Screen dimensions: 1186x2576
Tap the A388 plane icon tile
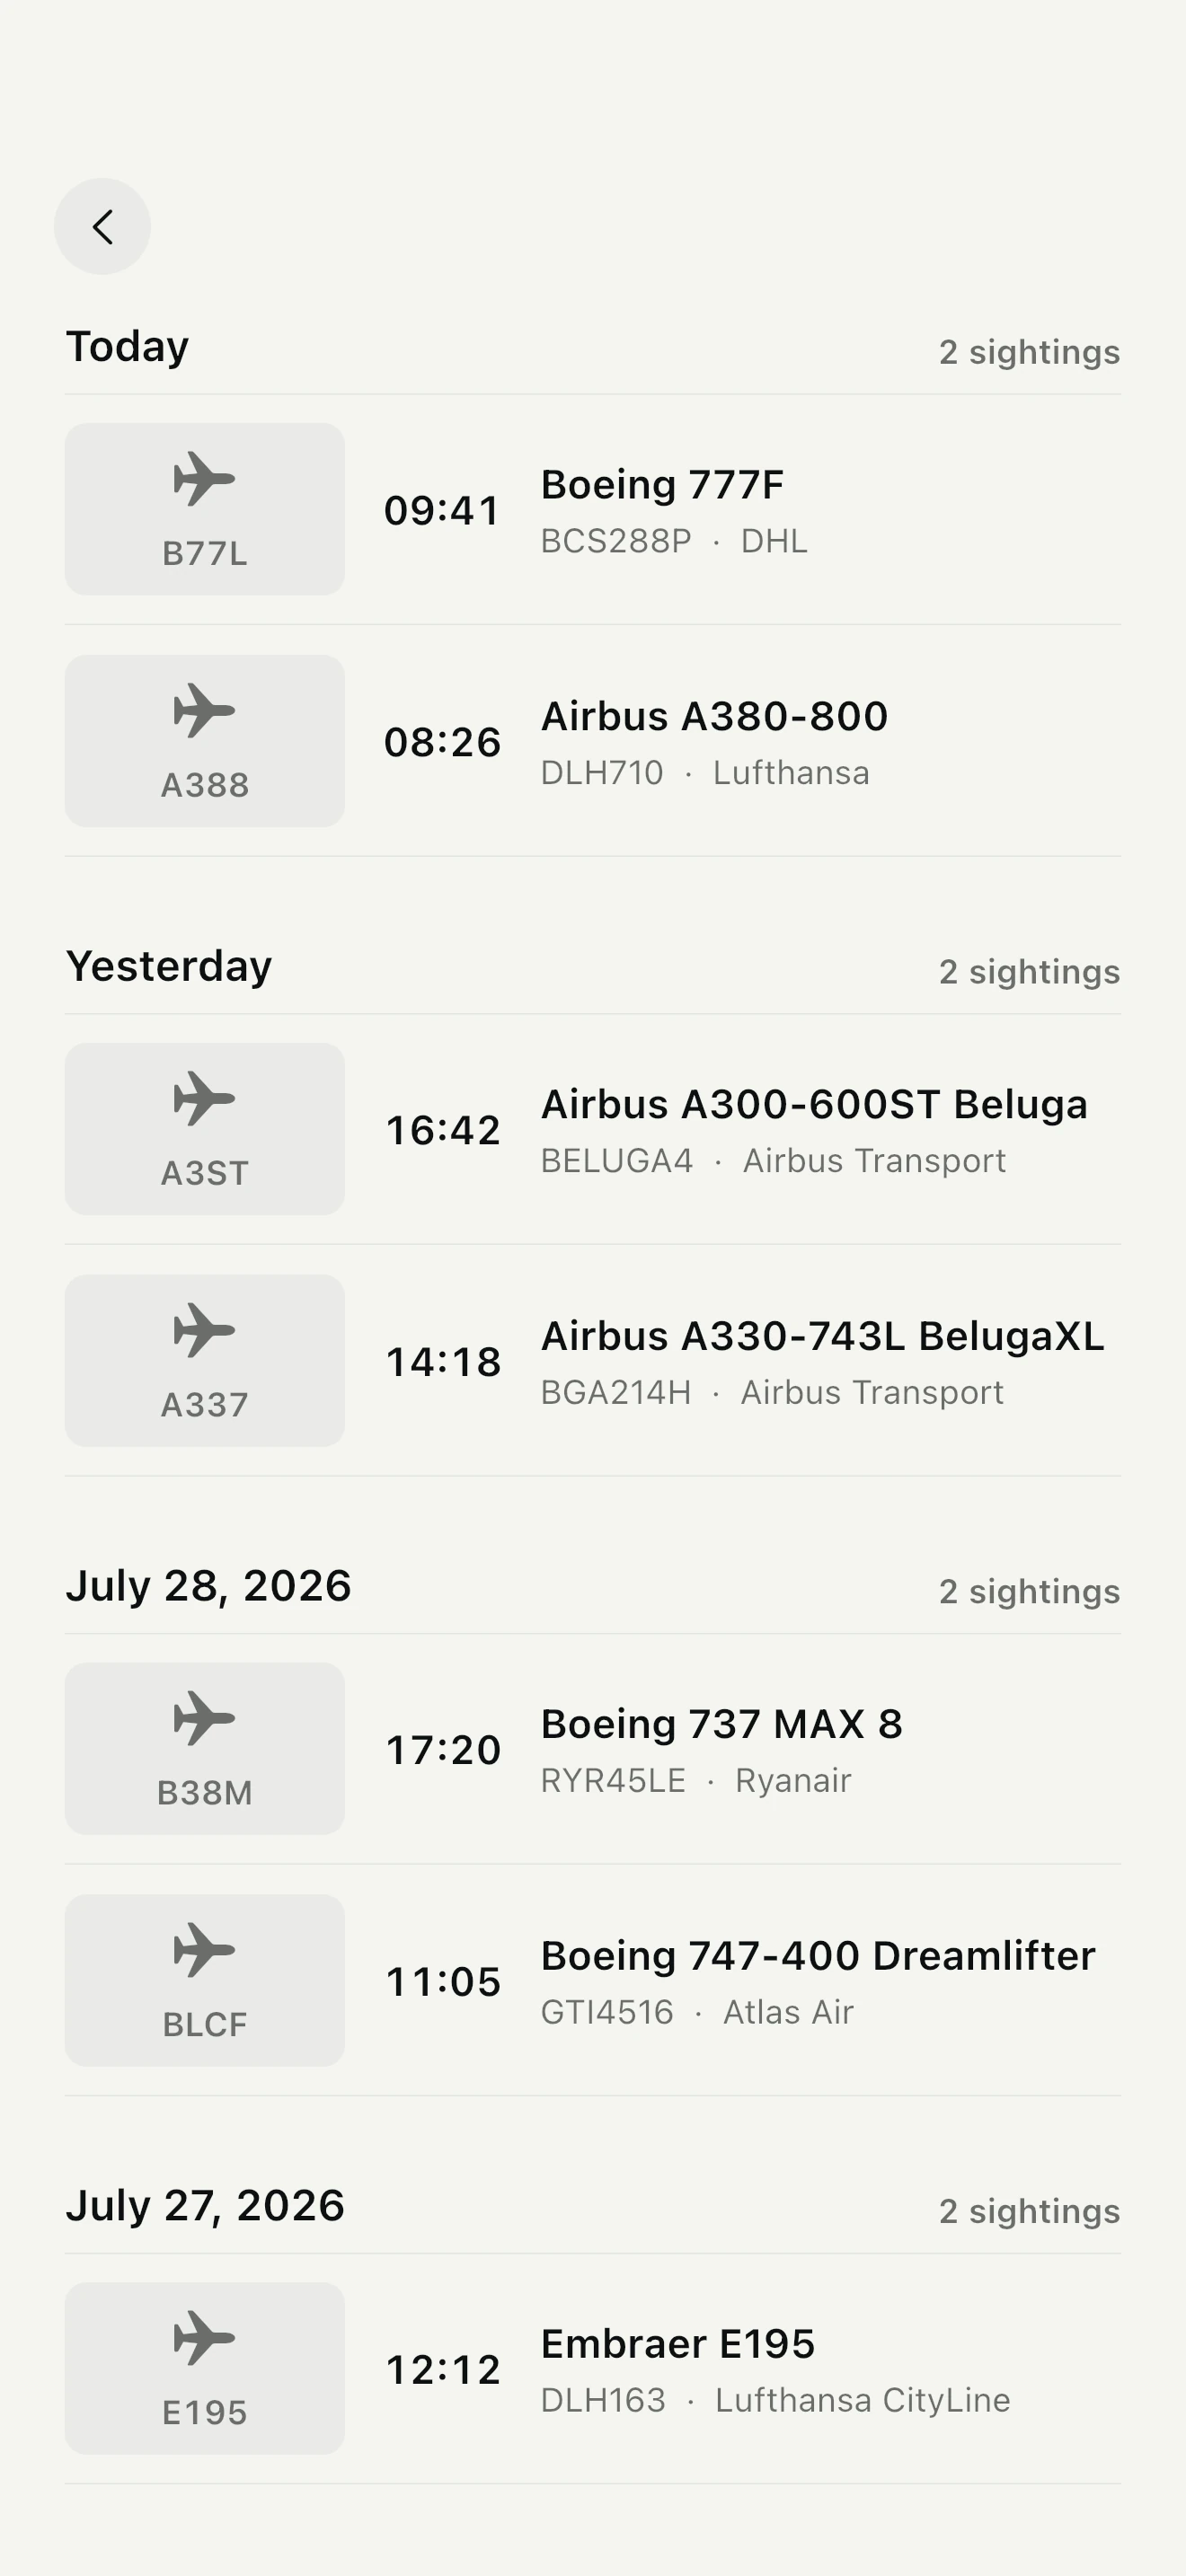pyautogui.click(x=205, y=741)
